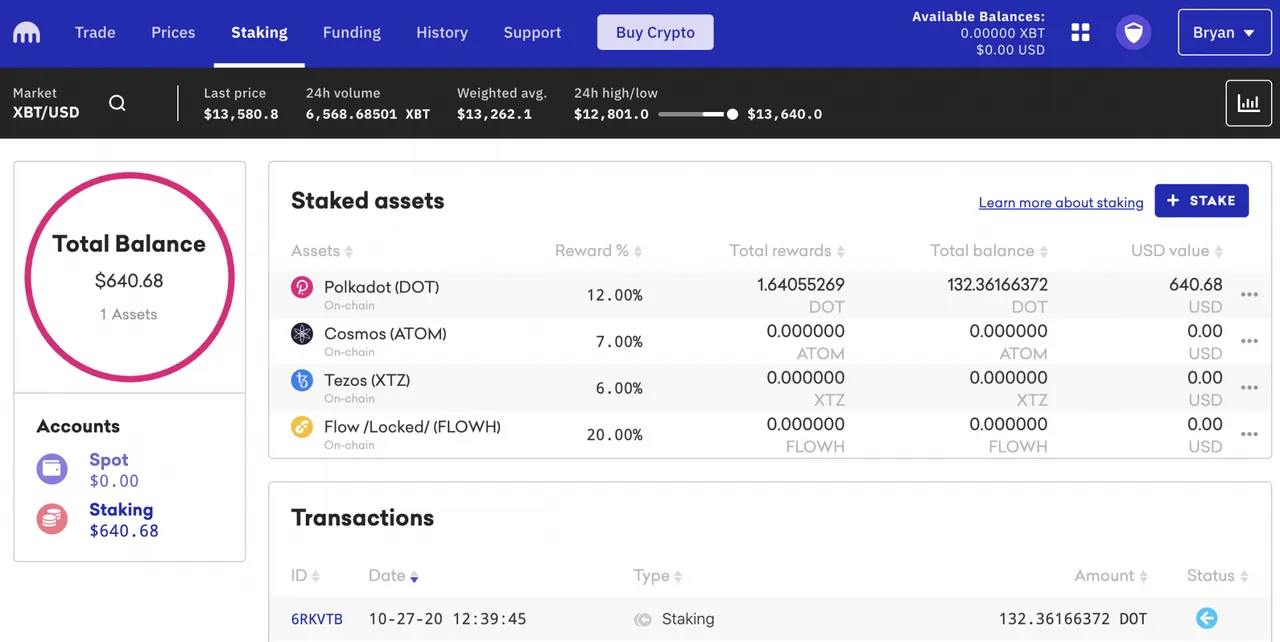Click the + STAKE button
The height and width of the screenshot is (642, 1280).
pos(1201,201)
